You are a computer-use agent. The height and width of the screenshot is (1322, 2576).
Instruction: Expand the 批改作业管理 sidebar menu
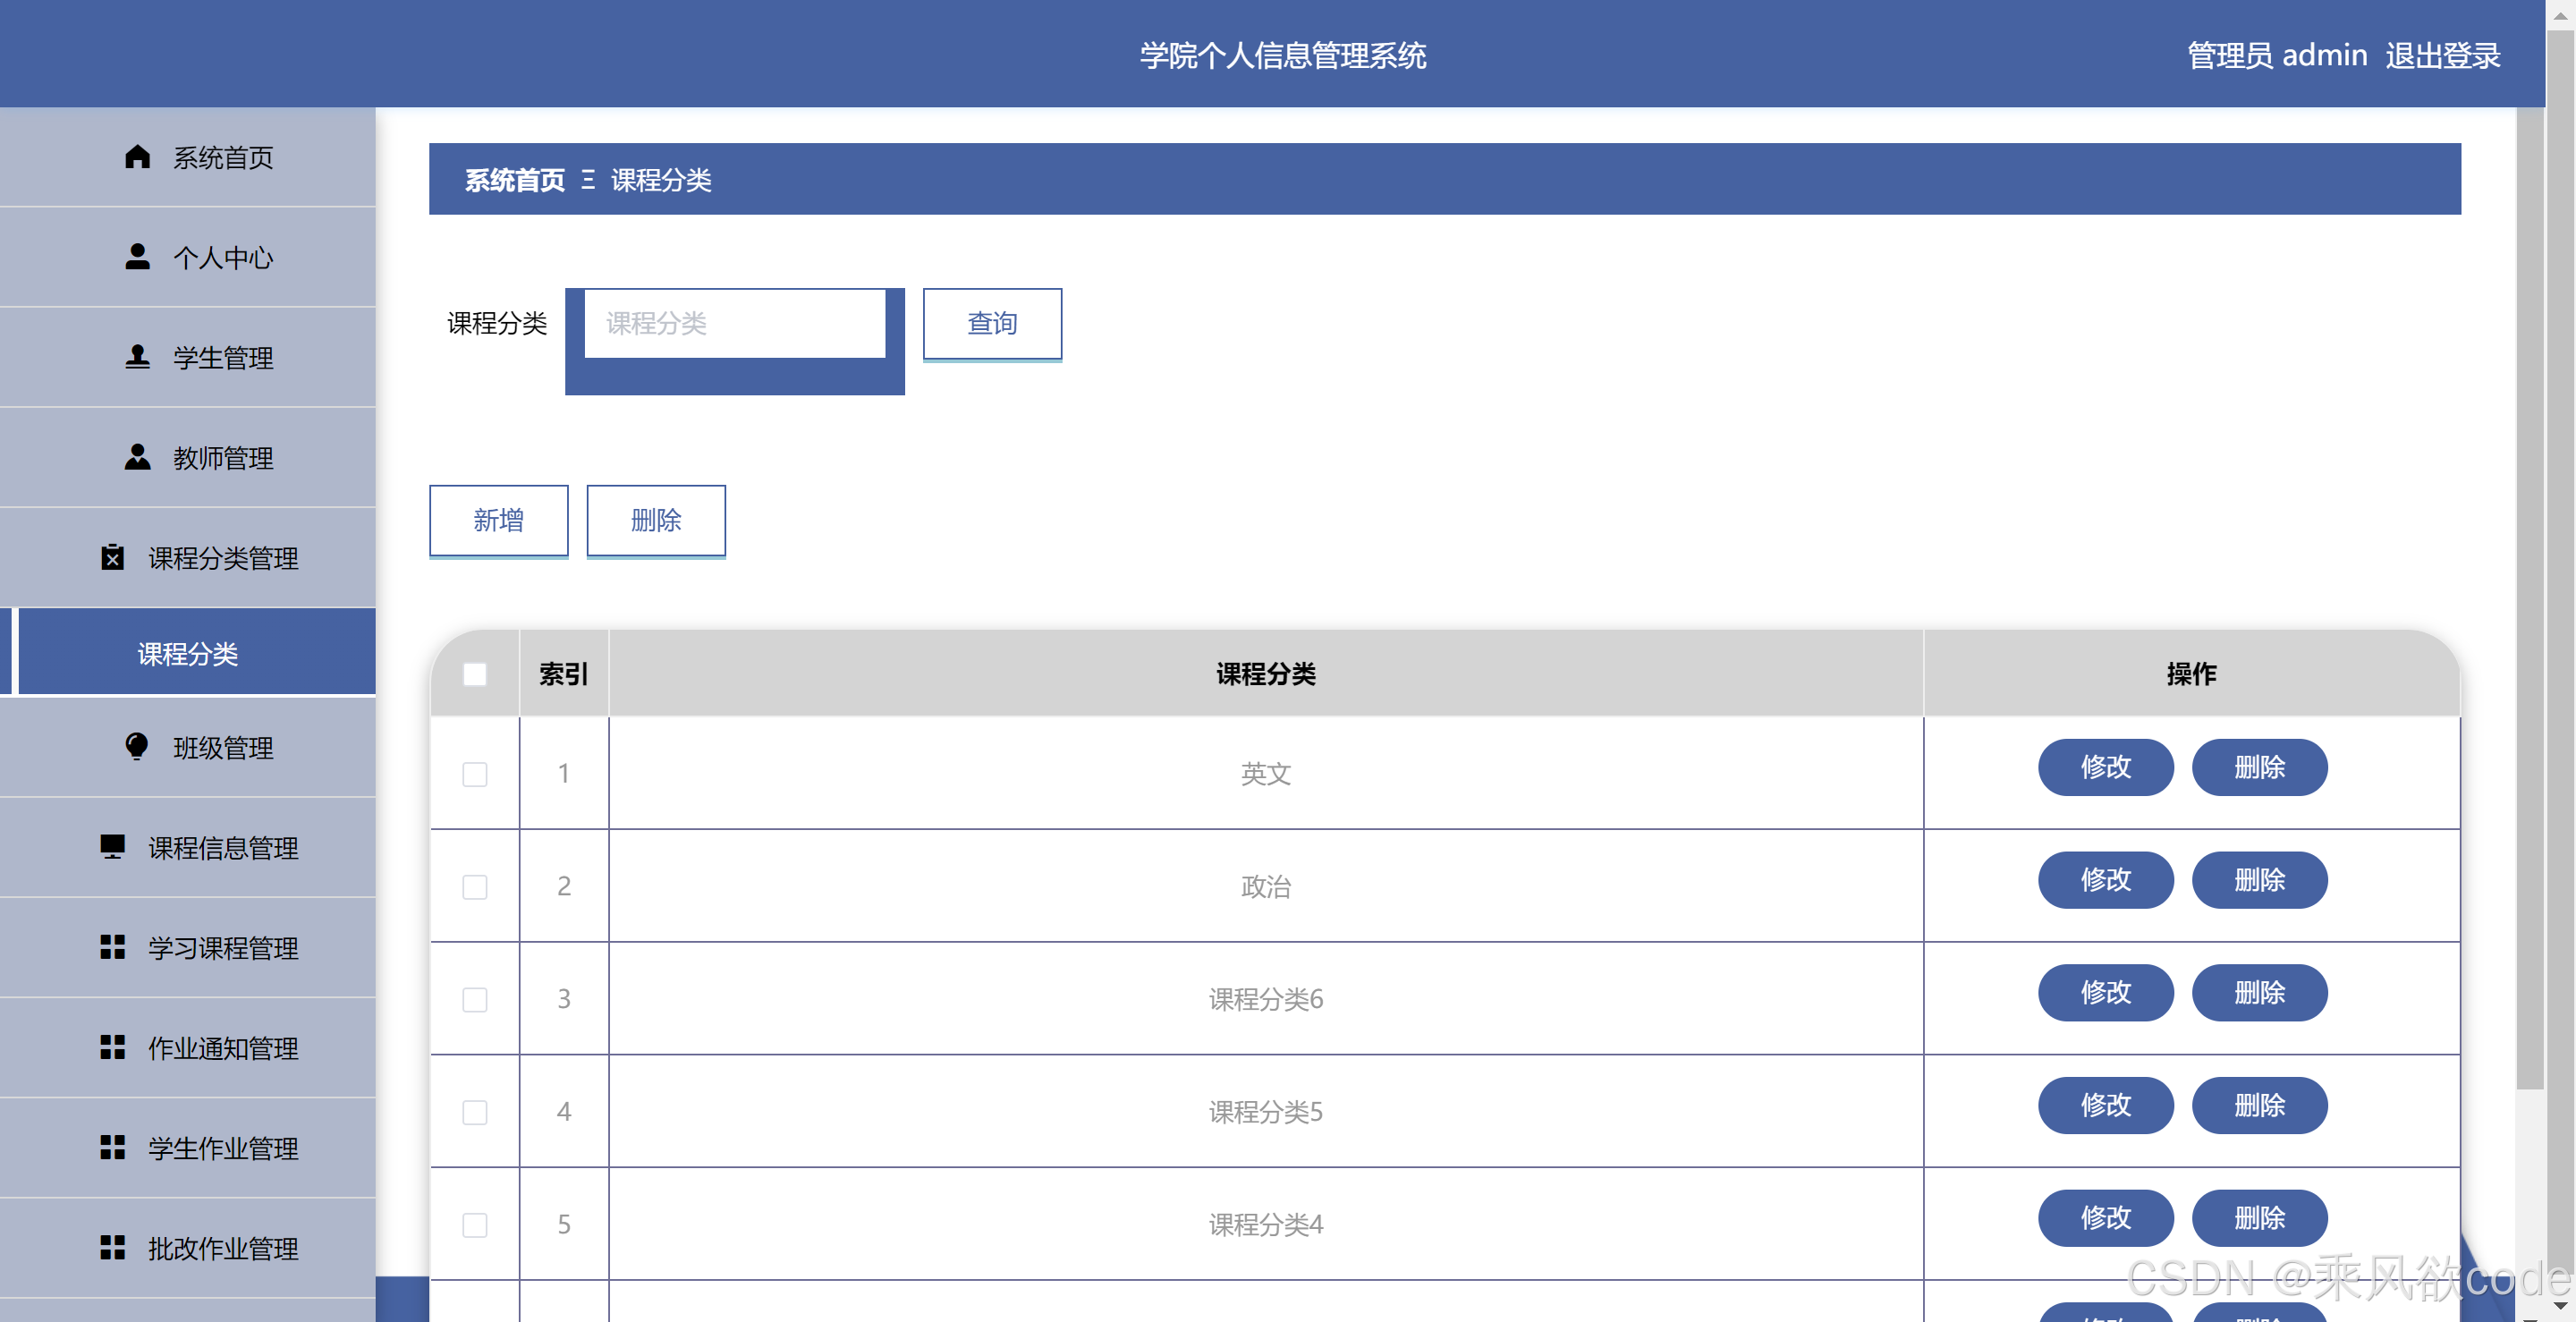pyautogui.click(x=222, y=1248)
